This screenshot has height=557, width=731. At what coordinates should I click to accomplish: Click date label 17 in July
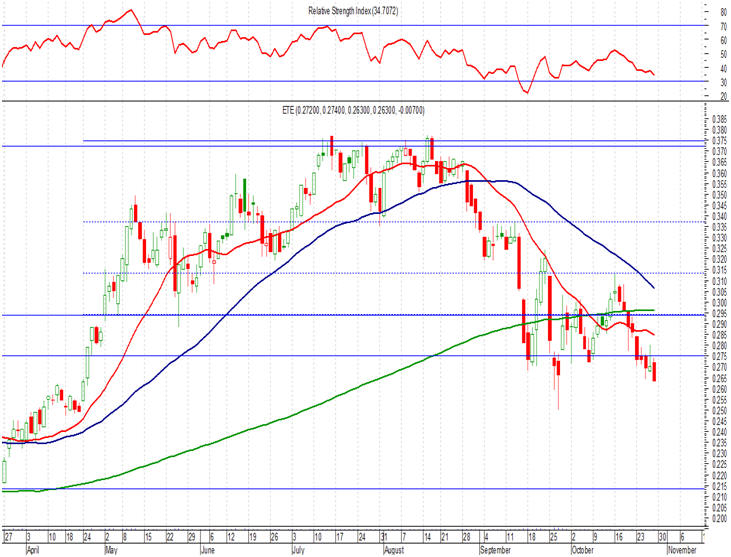tap(340, 537)
